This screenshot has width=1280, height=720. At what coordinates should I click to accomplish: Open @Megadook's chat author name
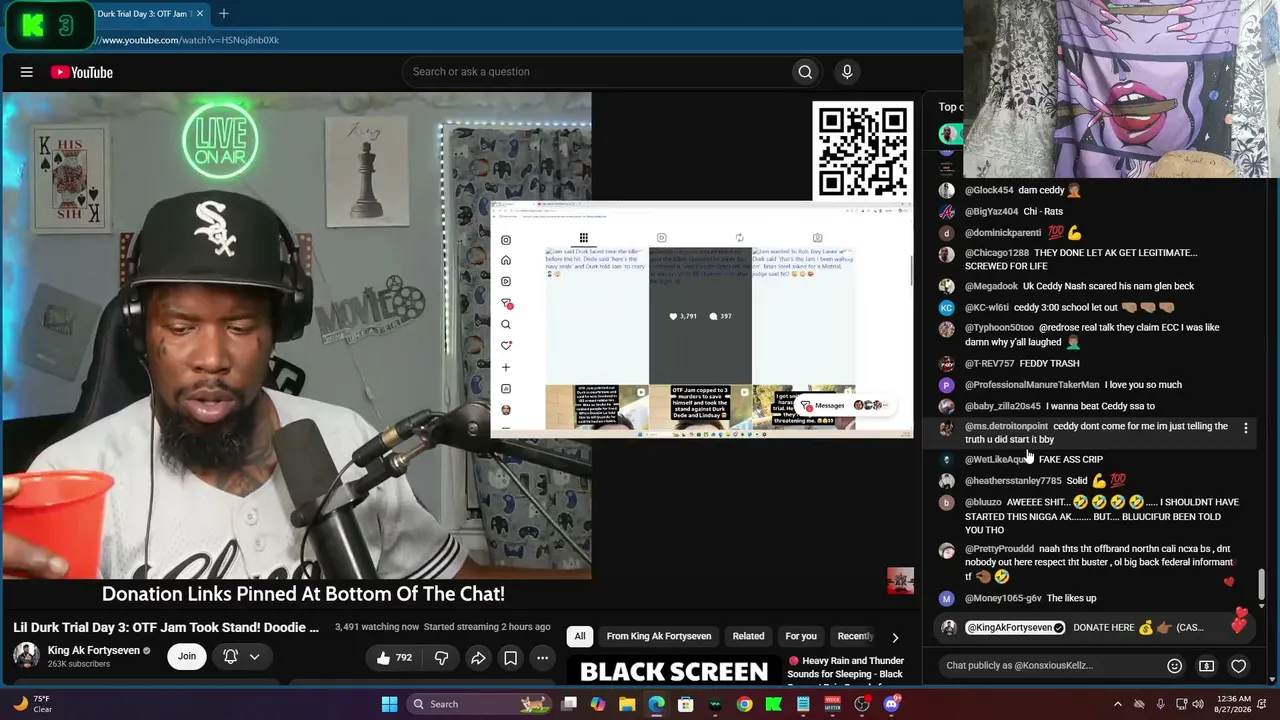[x=990, y=286]
